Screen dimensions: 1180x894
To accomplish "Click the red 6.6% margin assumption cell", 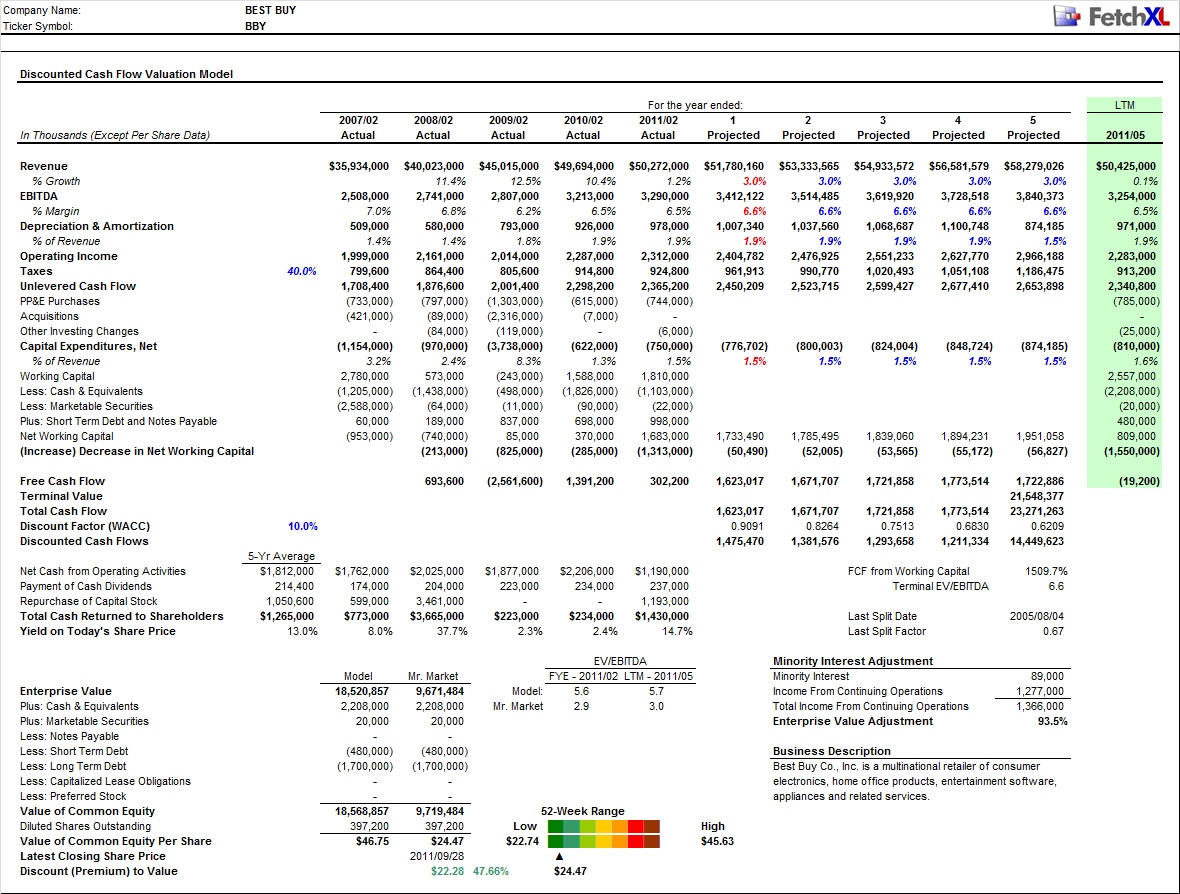I will pos(755,211).
